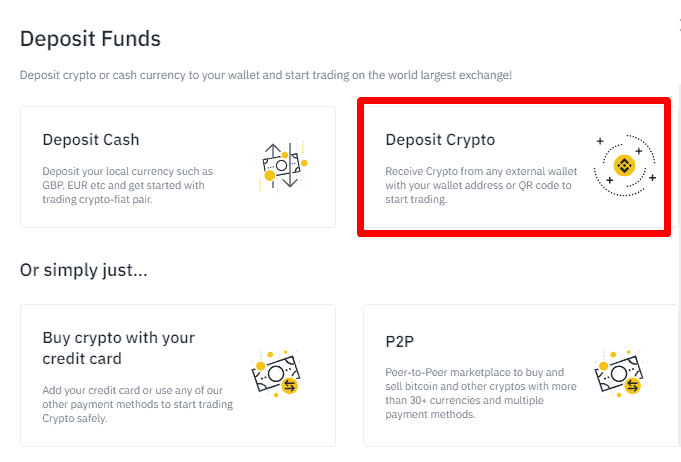Click the Deposit Cash local currency description
Screen dimensions: 681x462
click(127, 185)
